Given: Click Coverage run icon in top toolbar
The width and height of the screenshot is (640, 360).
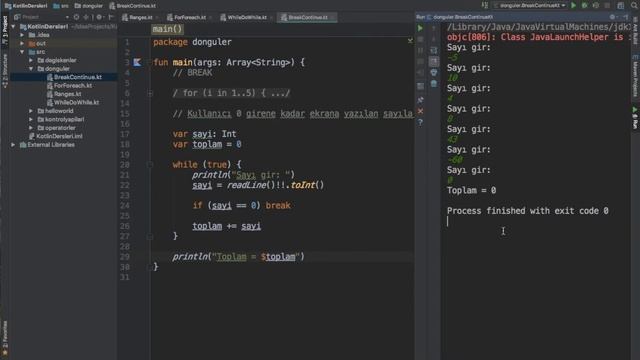Looking at the screenshot, I should tap(596, 5).
